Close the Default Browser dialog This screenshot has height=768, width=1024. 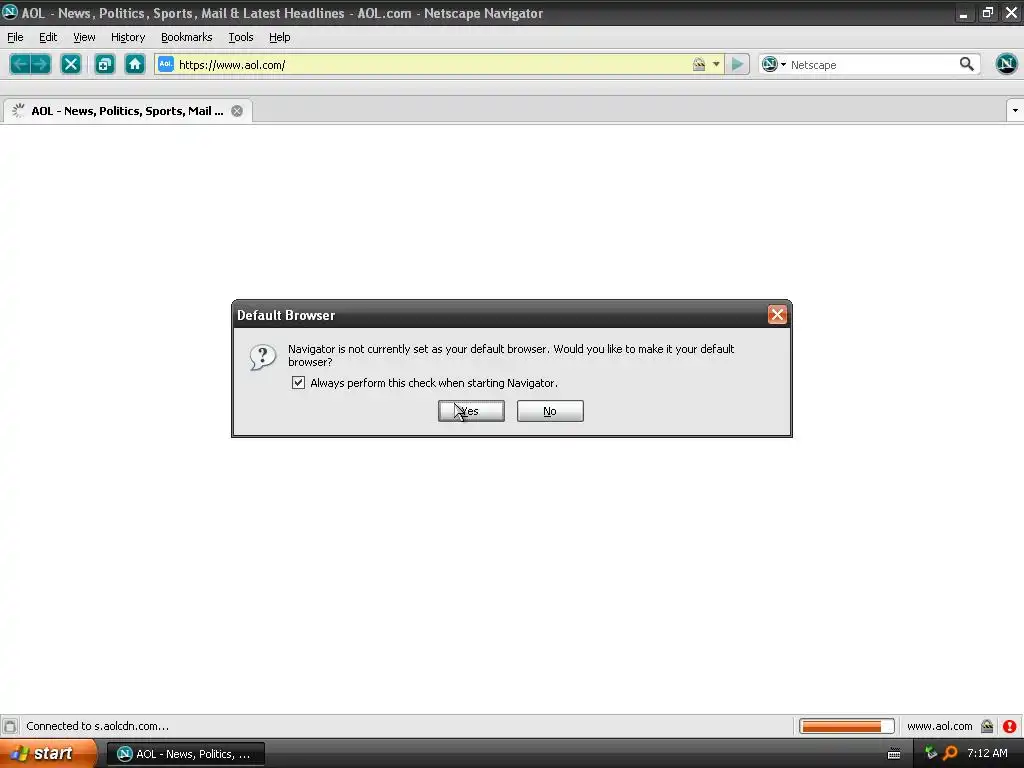tap(776, 315)
